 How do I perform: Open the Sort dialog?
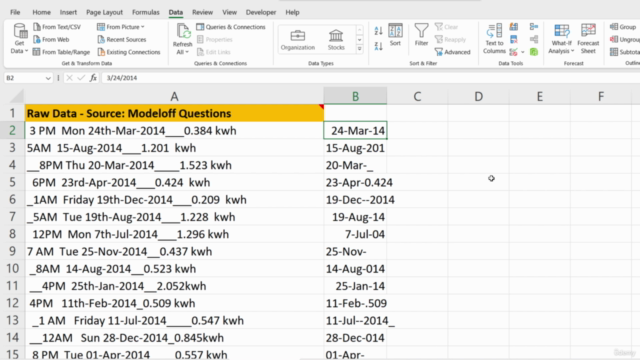[x=395, y=35]
